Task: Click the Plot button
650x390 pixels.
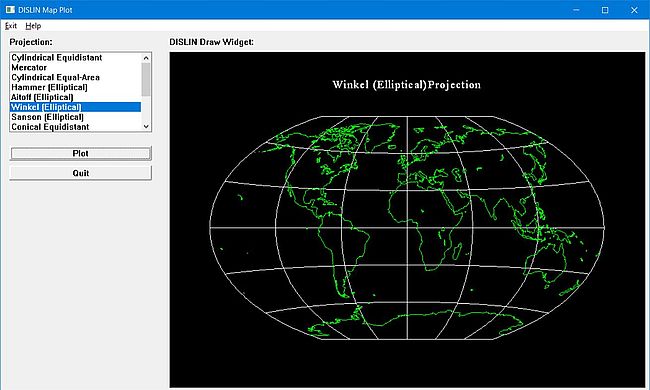Action: click(x=80, y=153)
